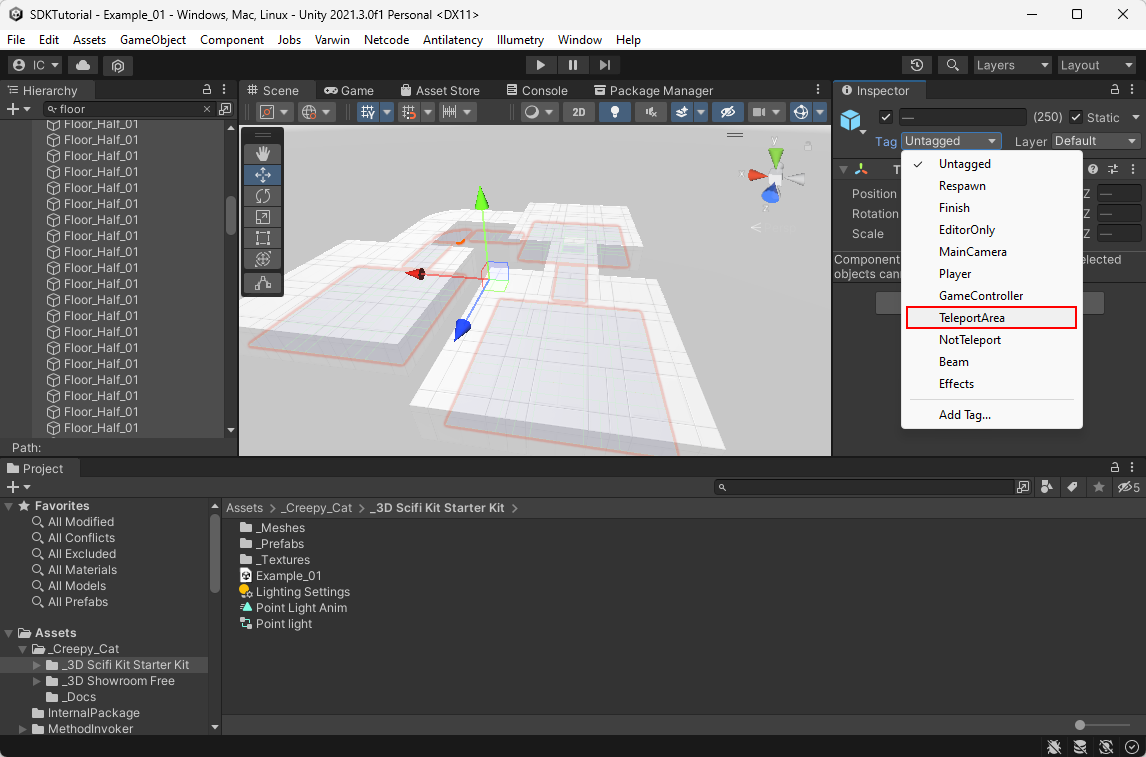Toggle scene lighting bulb icon
Viewport: 1146px width, 757px height.
pyautogui.click(x=614, y=112)
